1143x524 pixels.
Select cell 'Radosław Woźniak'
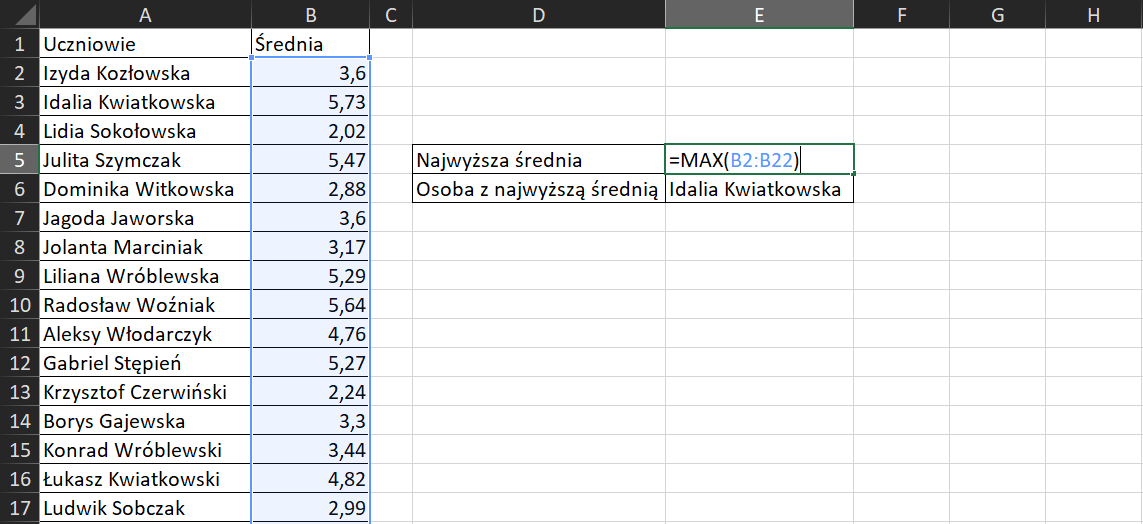click(145, 305)
